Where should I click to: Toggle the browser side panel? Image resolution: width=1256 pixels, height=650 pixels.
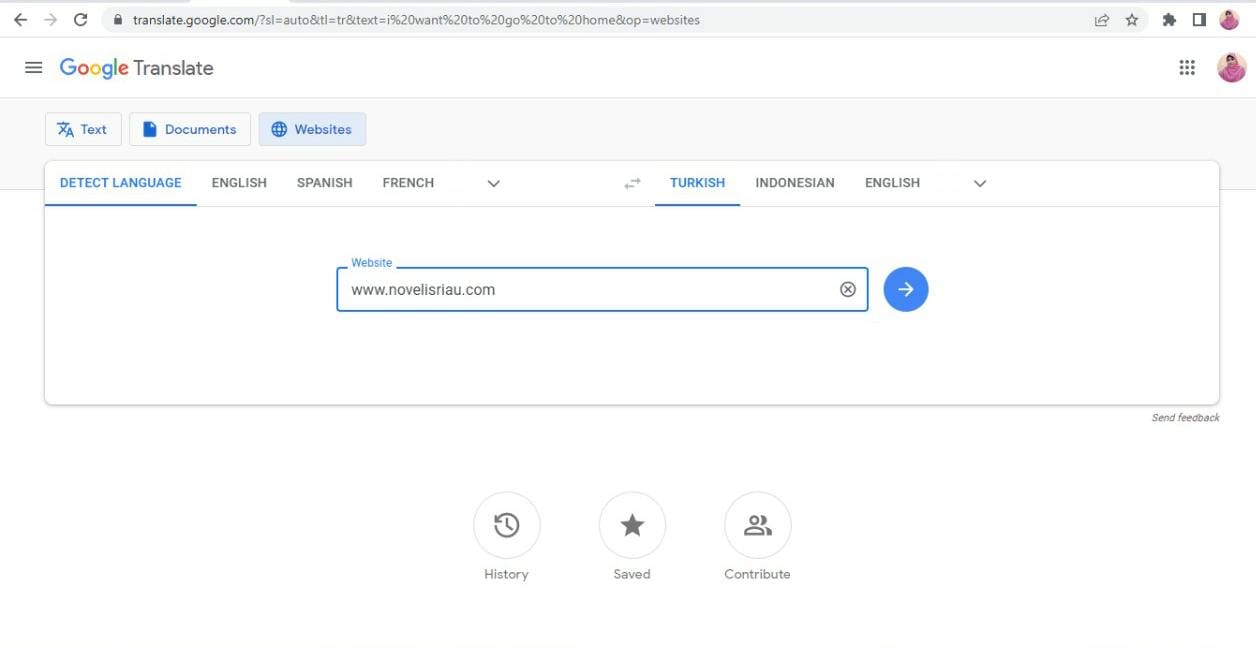1199,20
